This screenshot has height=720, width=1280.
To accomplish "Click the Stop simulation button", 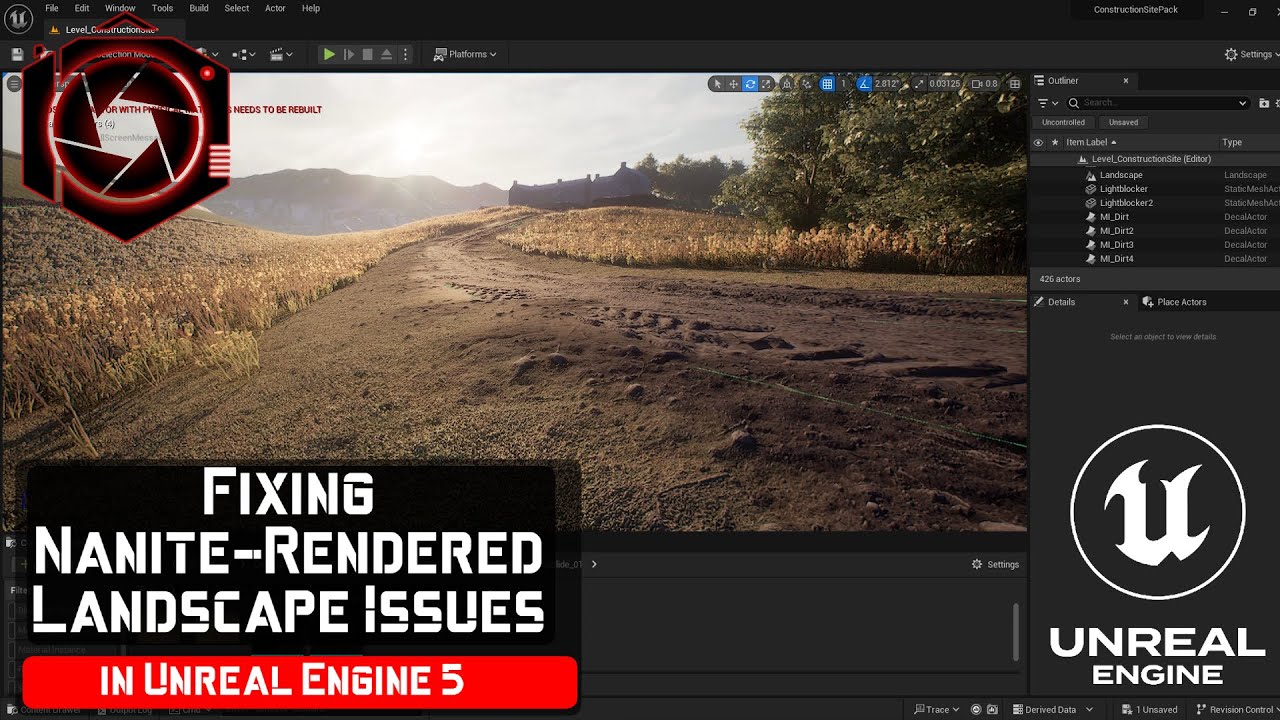I will [367, 54].
